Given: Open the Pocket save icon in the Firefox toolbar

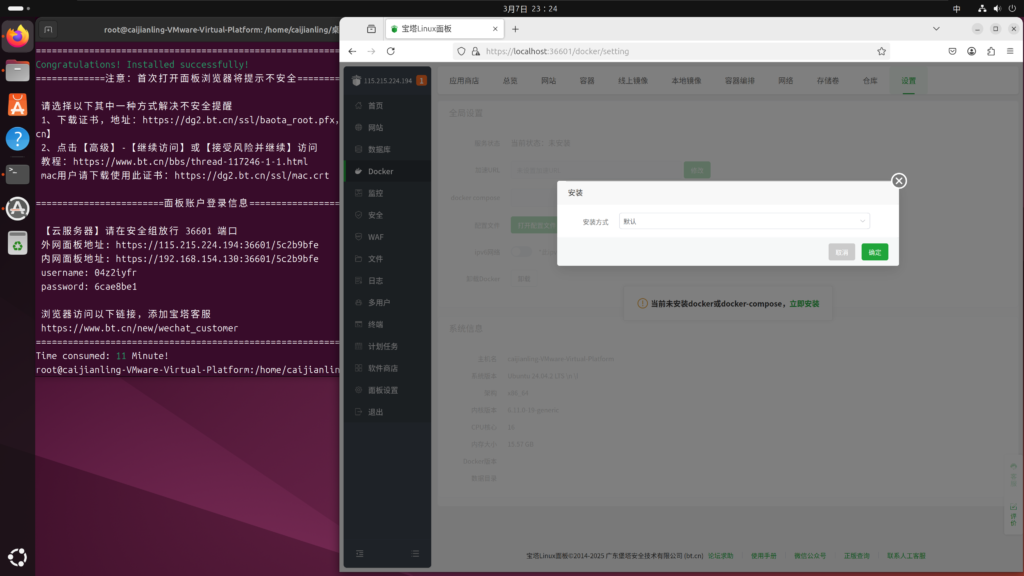Looking at the screenshot, I should click(952, 51).
